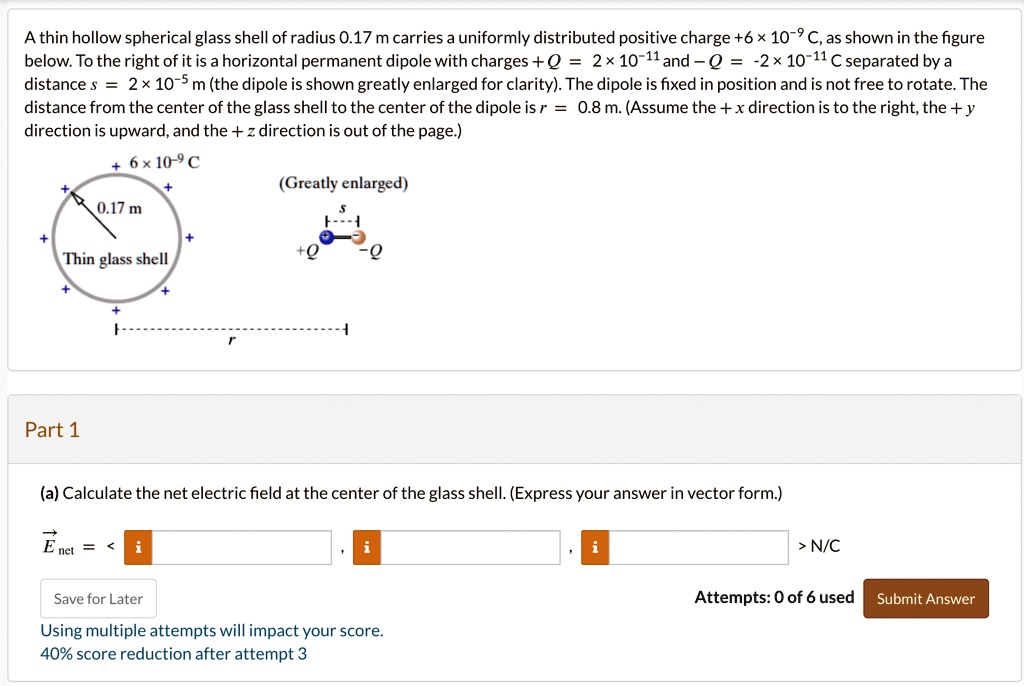Click the 6 × 10⁻⁹ C charge label
This screenshot has width=1024, height=686.
point(164,162)
